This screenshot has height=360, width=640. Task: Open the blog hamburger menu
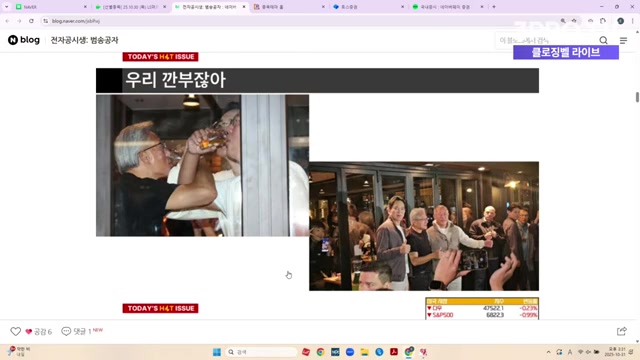point(623,40)
